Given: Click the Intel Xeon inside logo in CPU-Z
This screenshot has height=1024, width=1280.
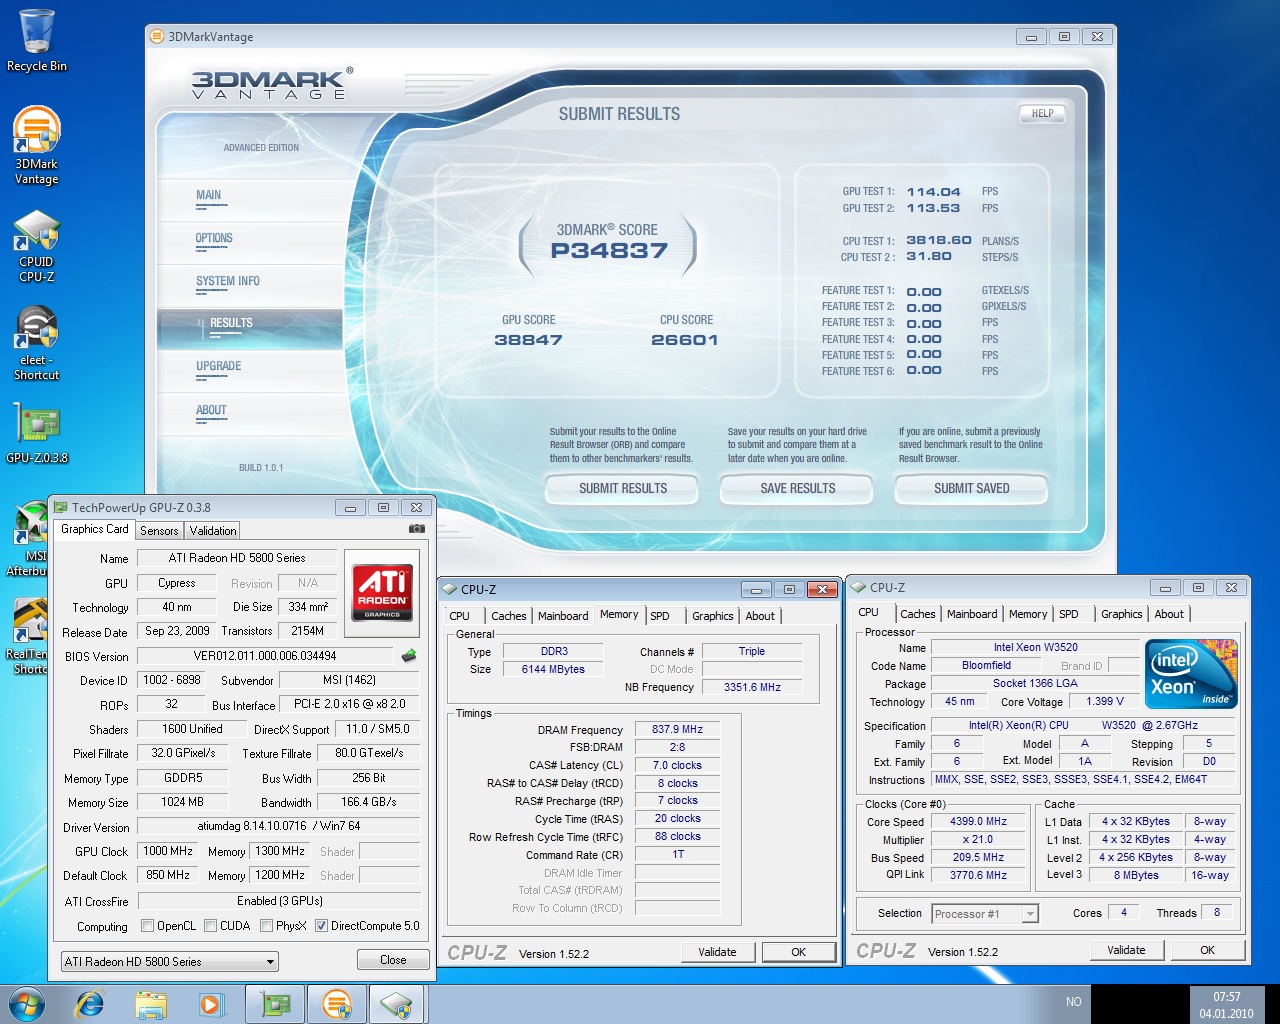Looking at the screenshot, I should pos(1191,674).
